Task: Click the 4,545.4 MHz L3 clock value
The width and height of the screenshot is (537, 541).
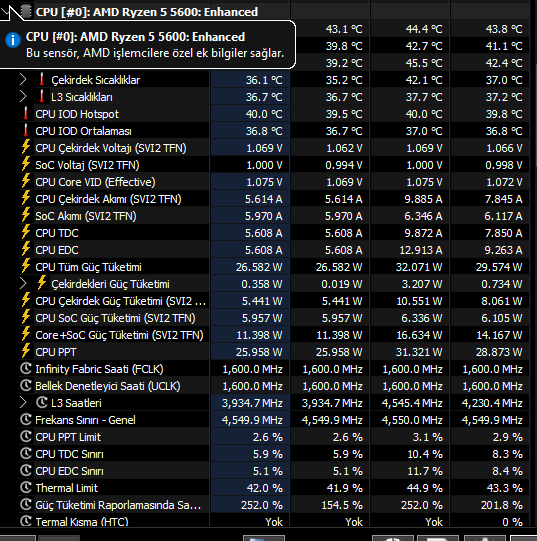Action: (x=412, y=403)
